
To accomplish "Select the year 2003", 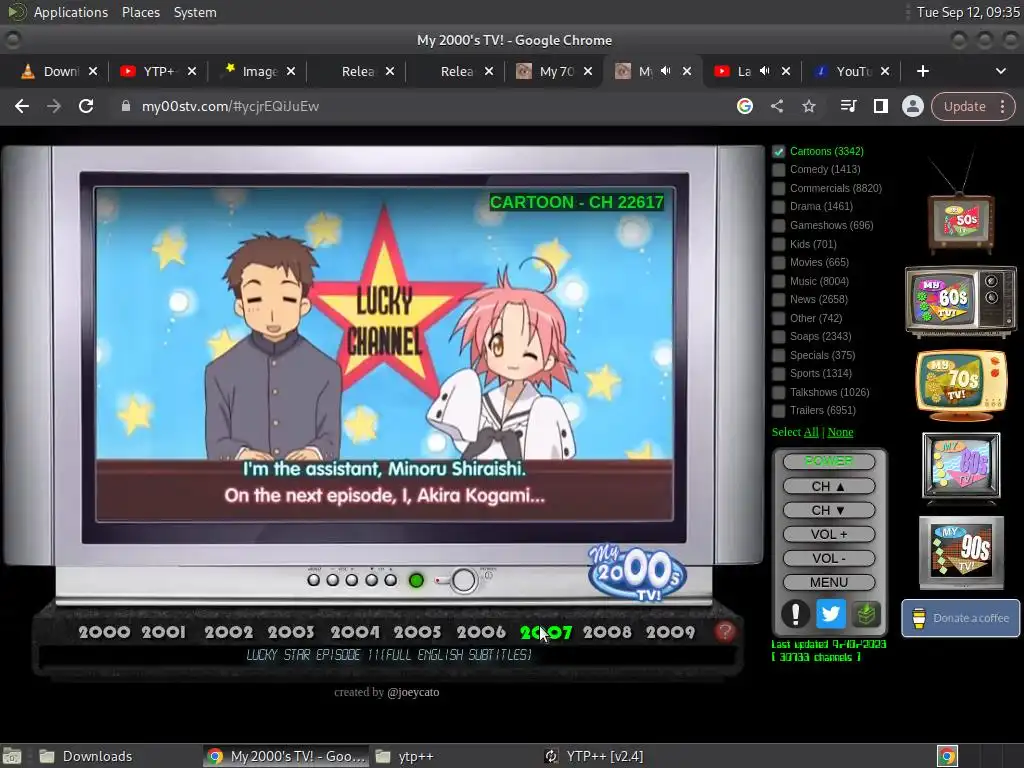I will (291, 632).
